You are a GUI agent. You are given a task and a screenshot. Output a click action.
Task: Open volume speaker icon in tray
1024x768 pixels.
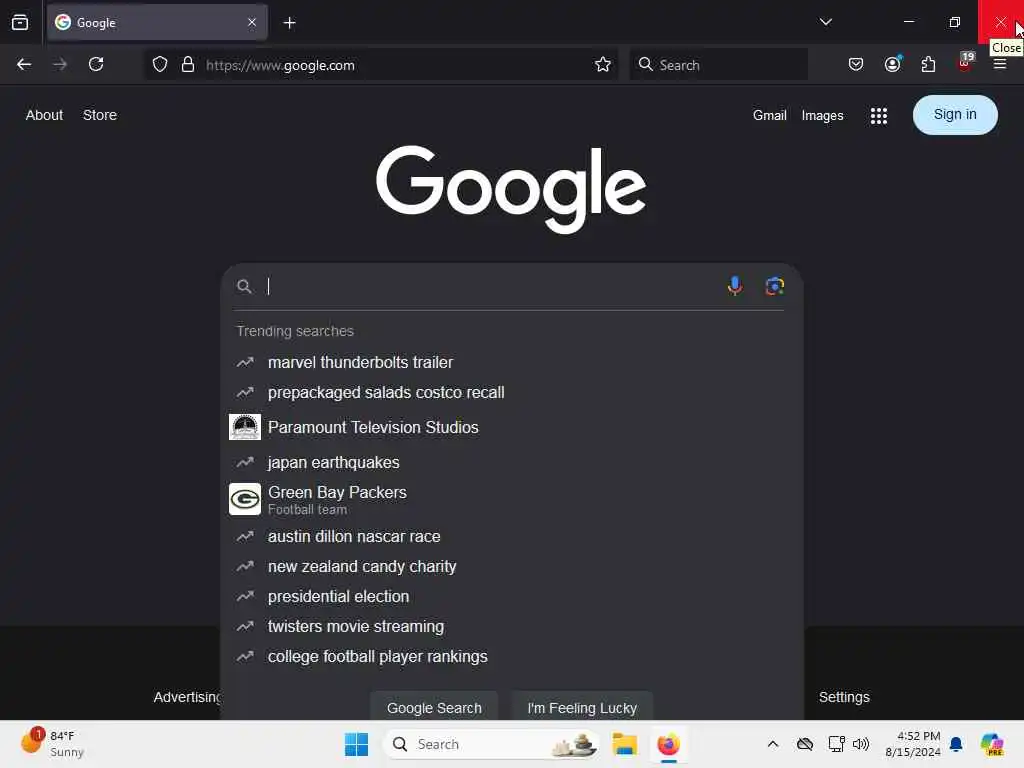[x=861, y=744]
